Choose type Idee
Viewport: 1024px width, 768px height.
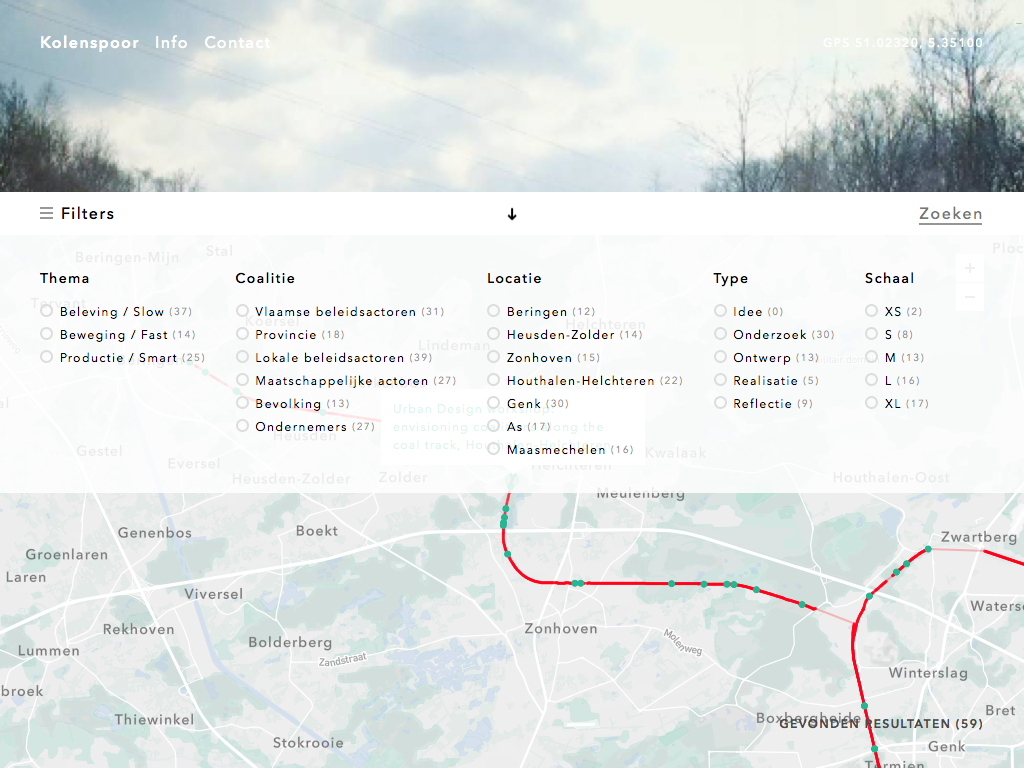(748, 312)
